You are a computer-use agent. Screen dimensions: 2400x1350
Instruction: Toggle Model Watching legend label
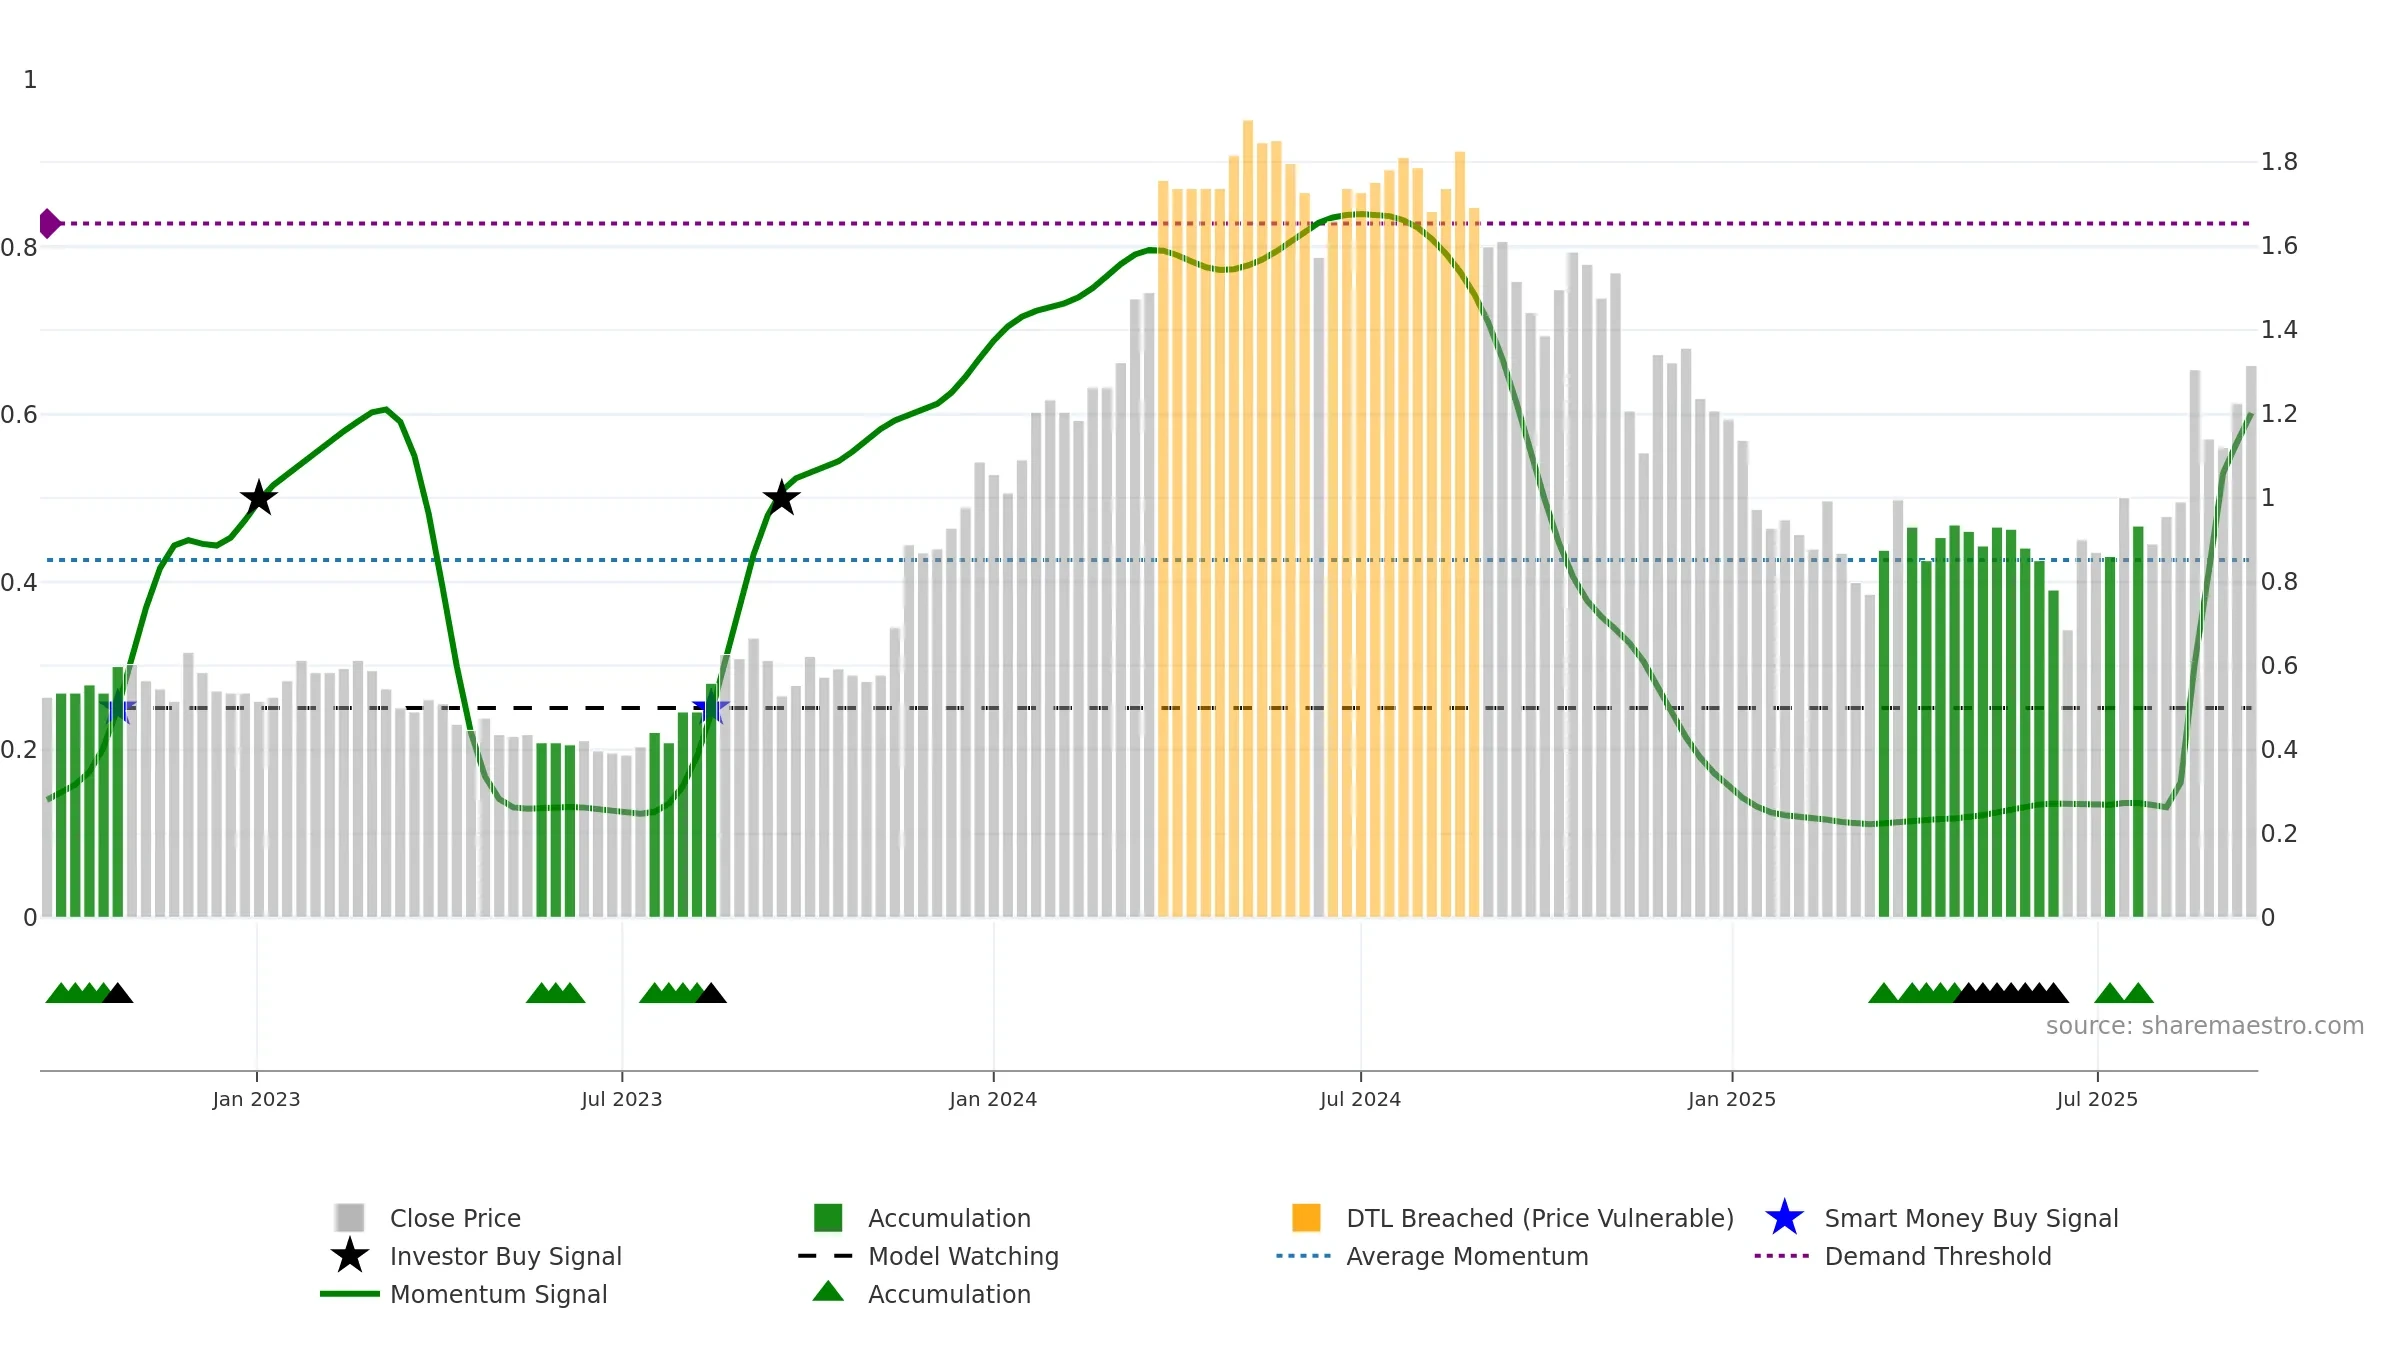pyautogui.click(x=963, y=1256)
